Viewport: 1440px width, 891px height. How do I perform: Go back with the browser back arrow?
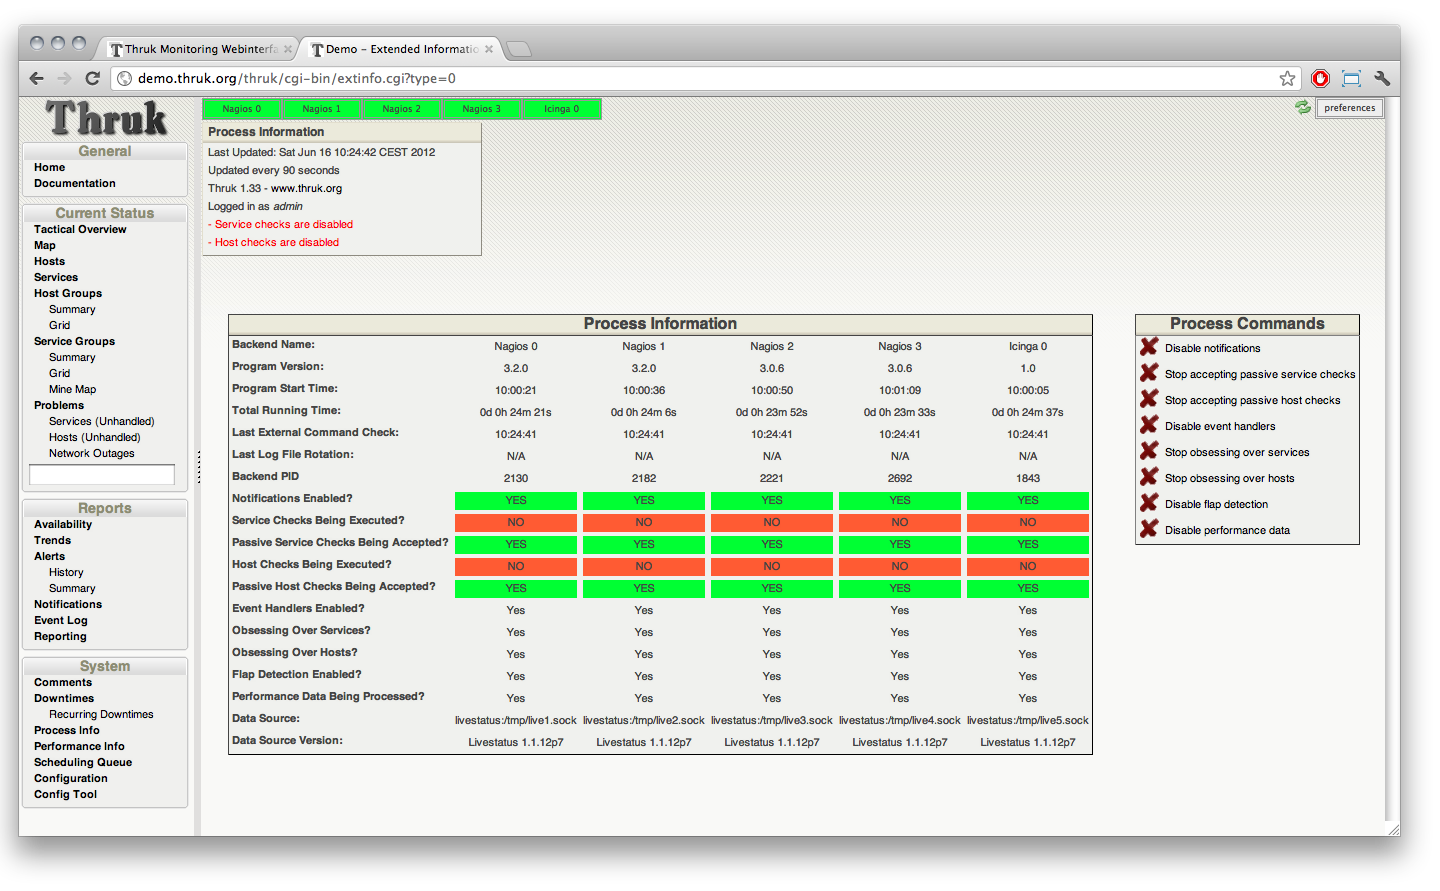[37, 78]
